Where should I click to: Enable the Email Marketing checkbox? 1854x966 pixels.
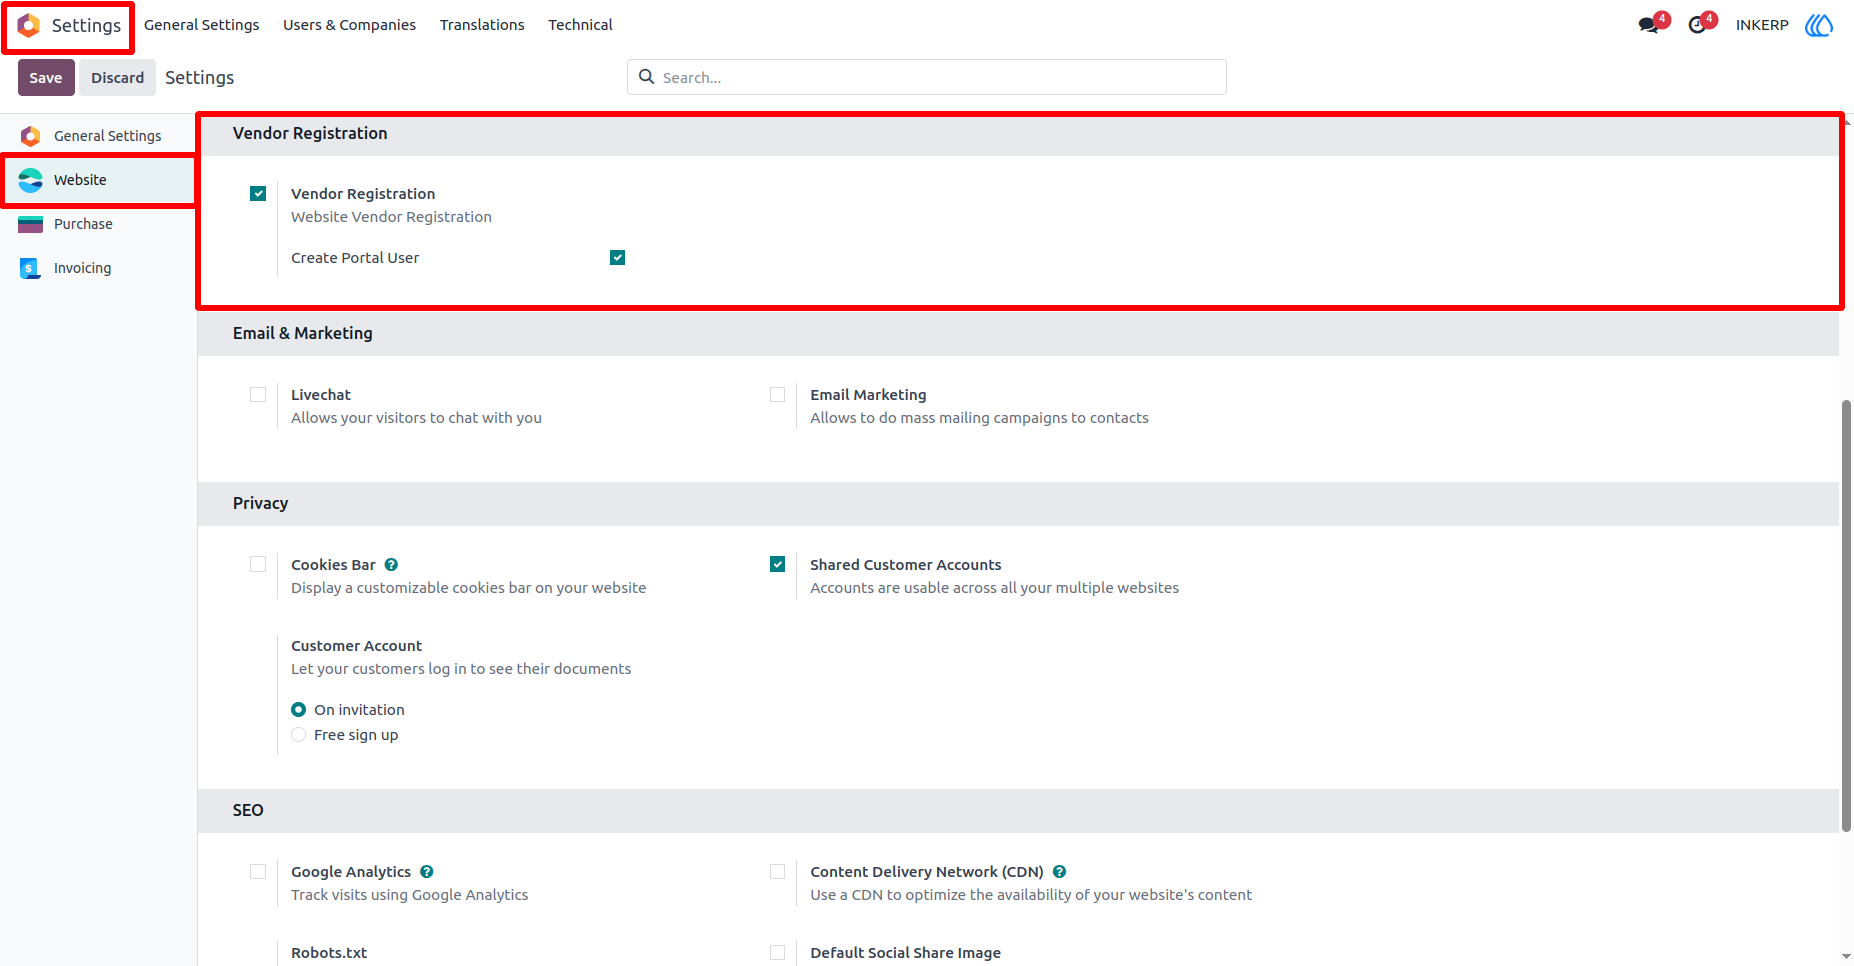(778, 395)
